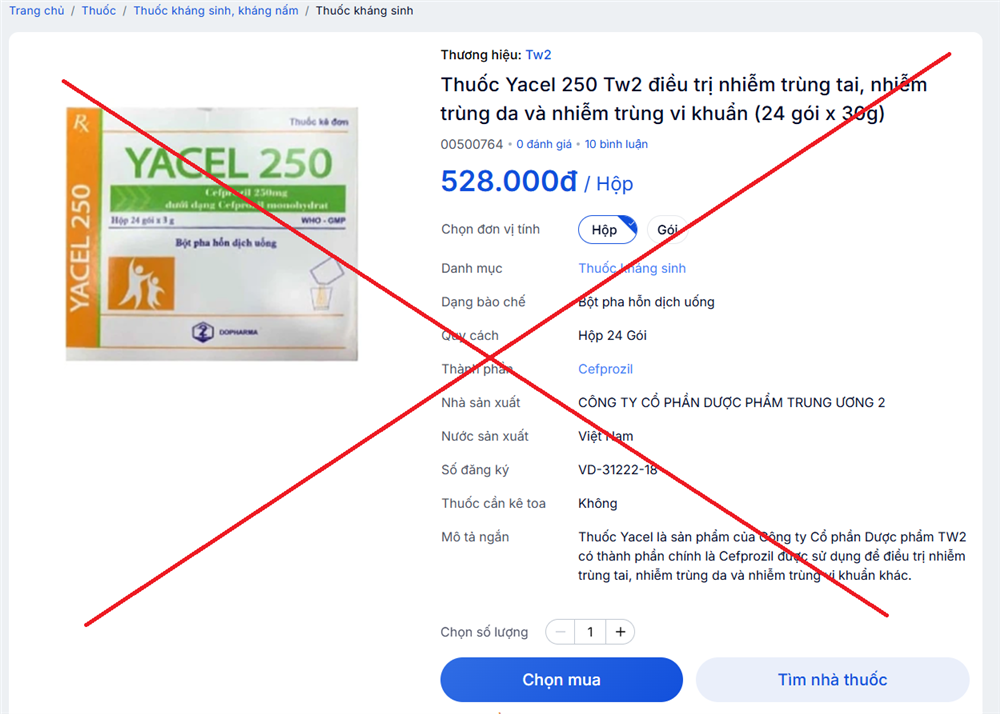Click the product title heading

coord(683,99)
